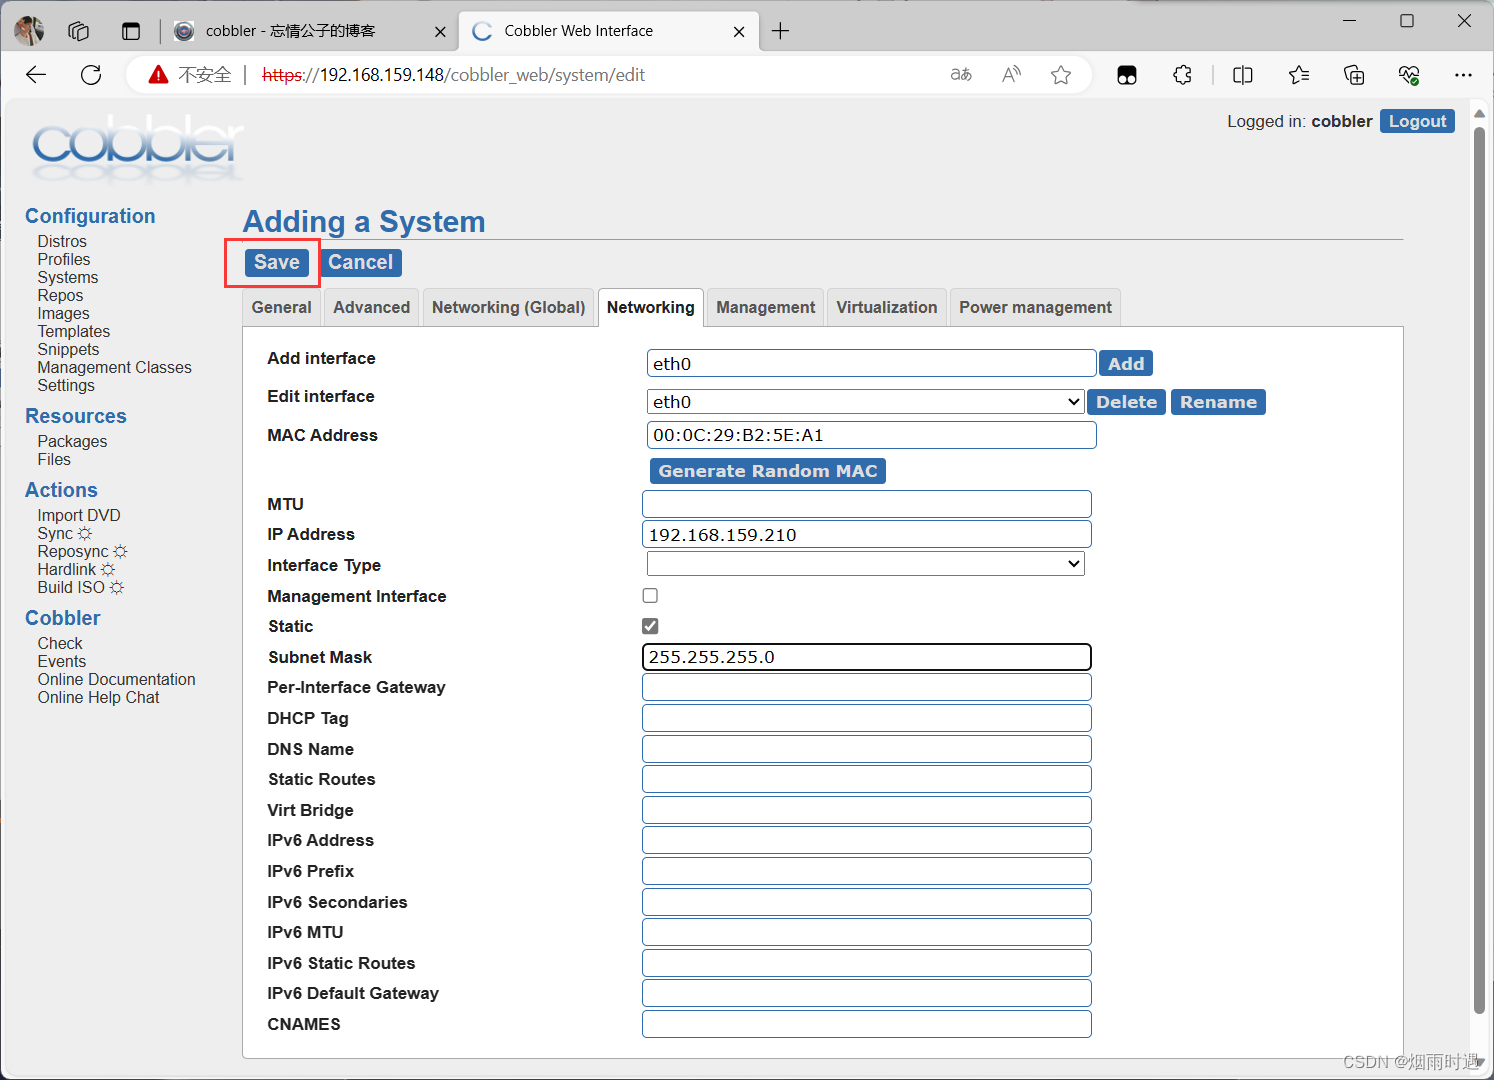Click the browser back arrow

(36, 75)
